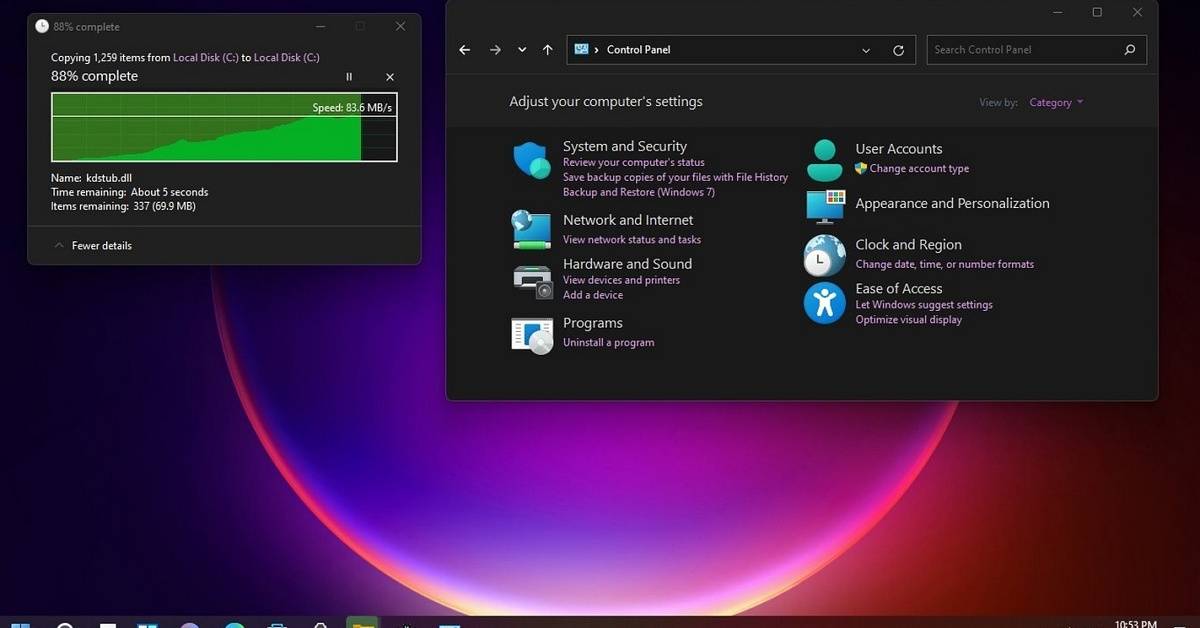The height and width of the screenshot is (628, 1200).
Task: Click the System and Security shield icon
Action: pos(531,160)
